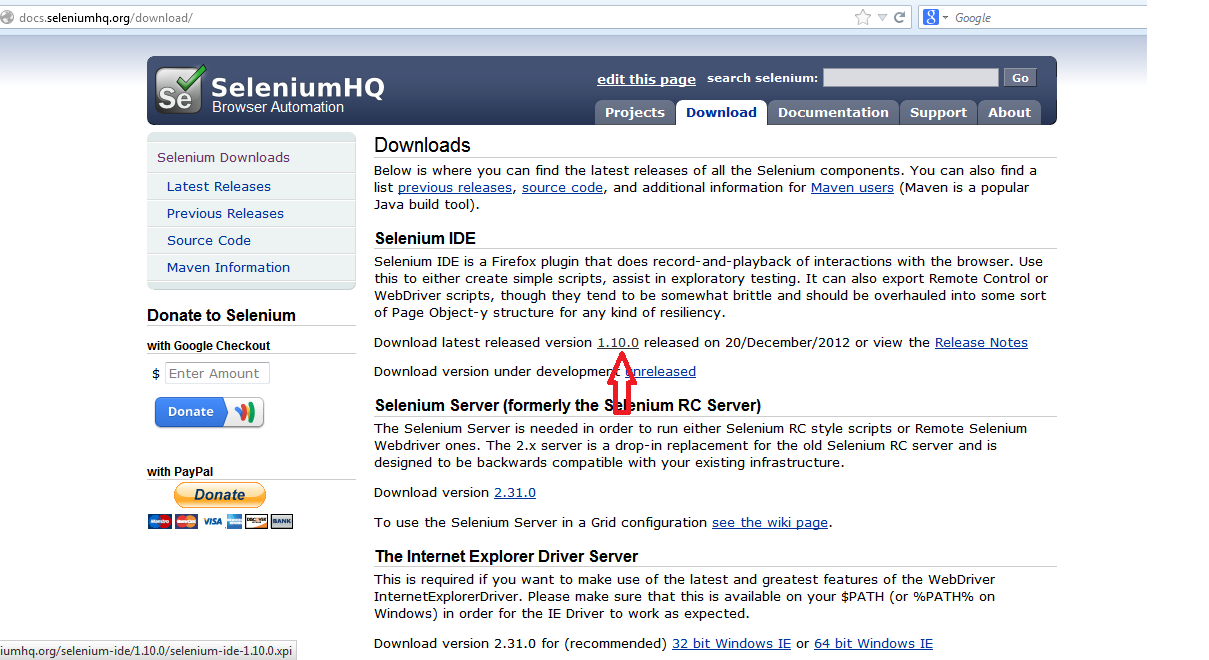1209x660 pixels.
Task: Bookmark page with the star icon
Action: 863,18
